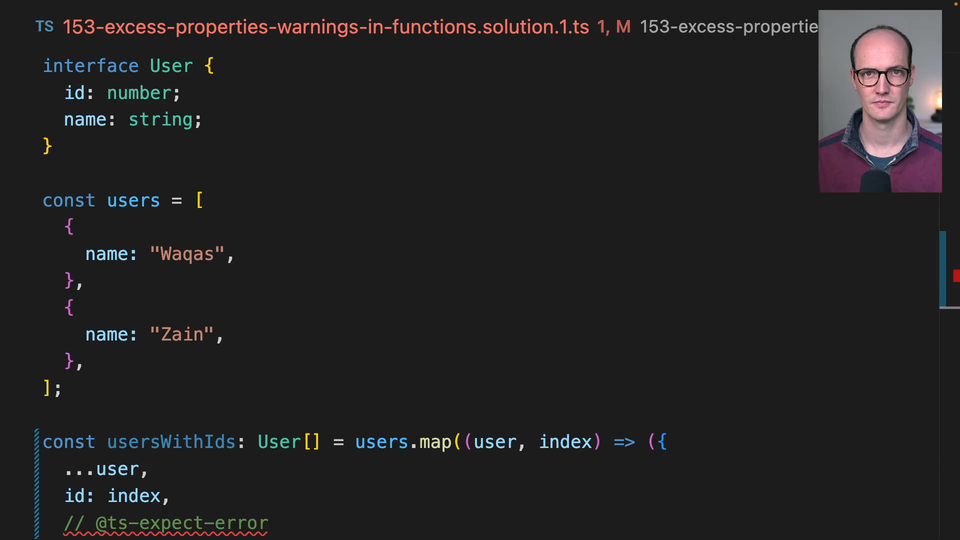Click the '...user' spread expression
The image size is (960, 540).
106,469
